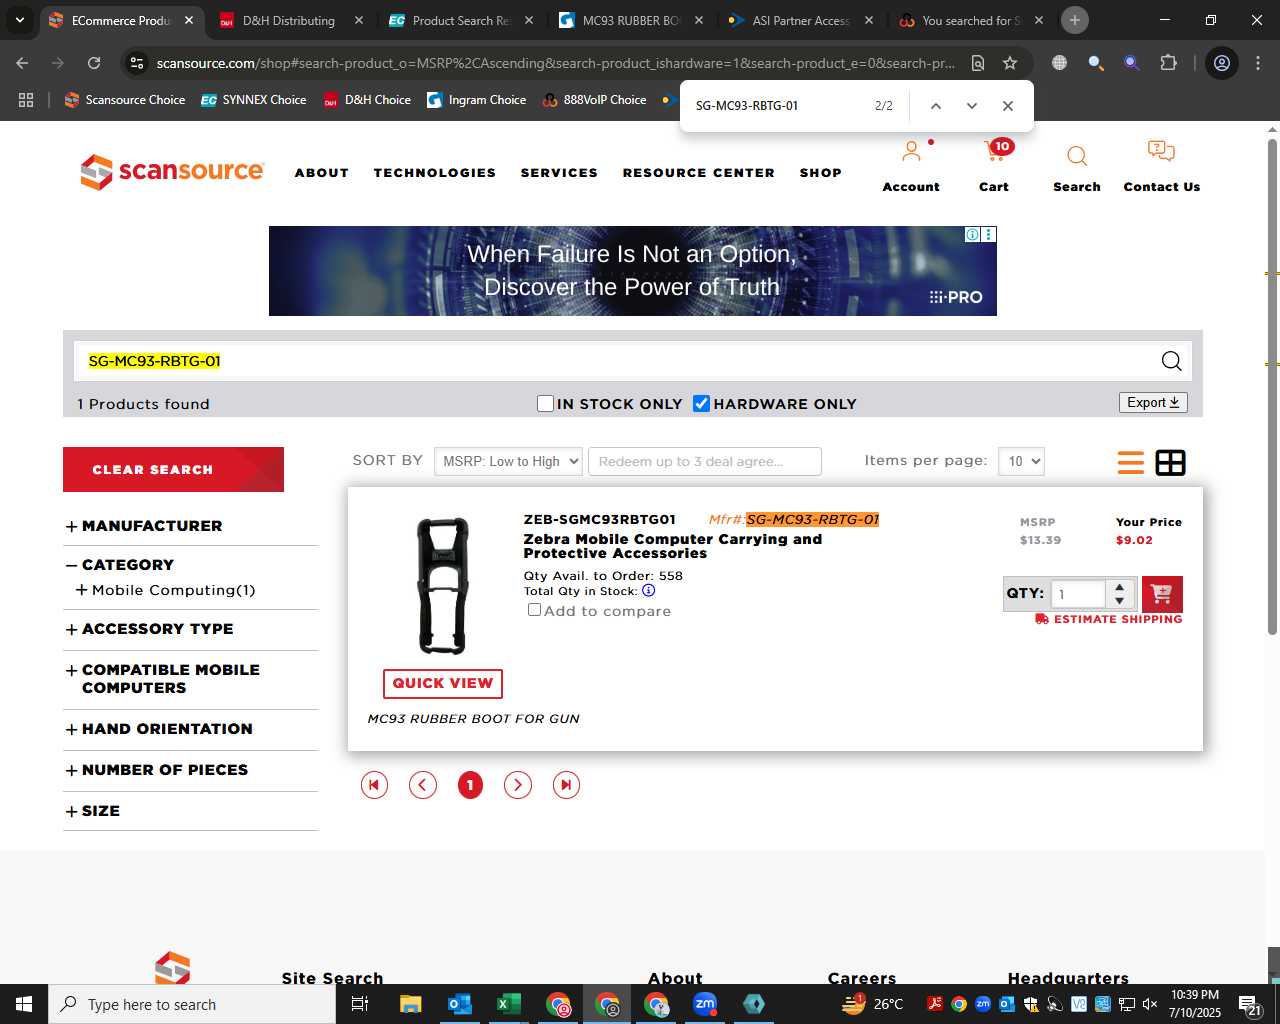Click Redeem deal agreements input field
1280x1024 pixels.
705,461
